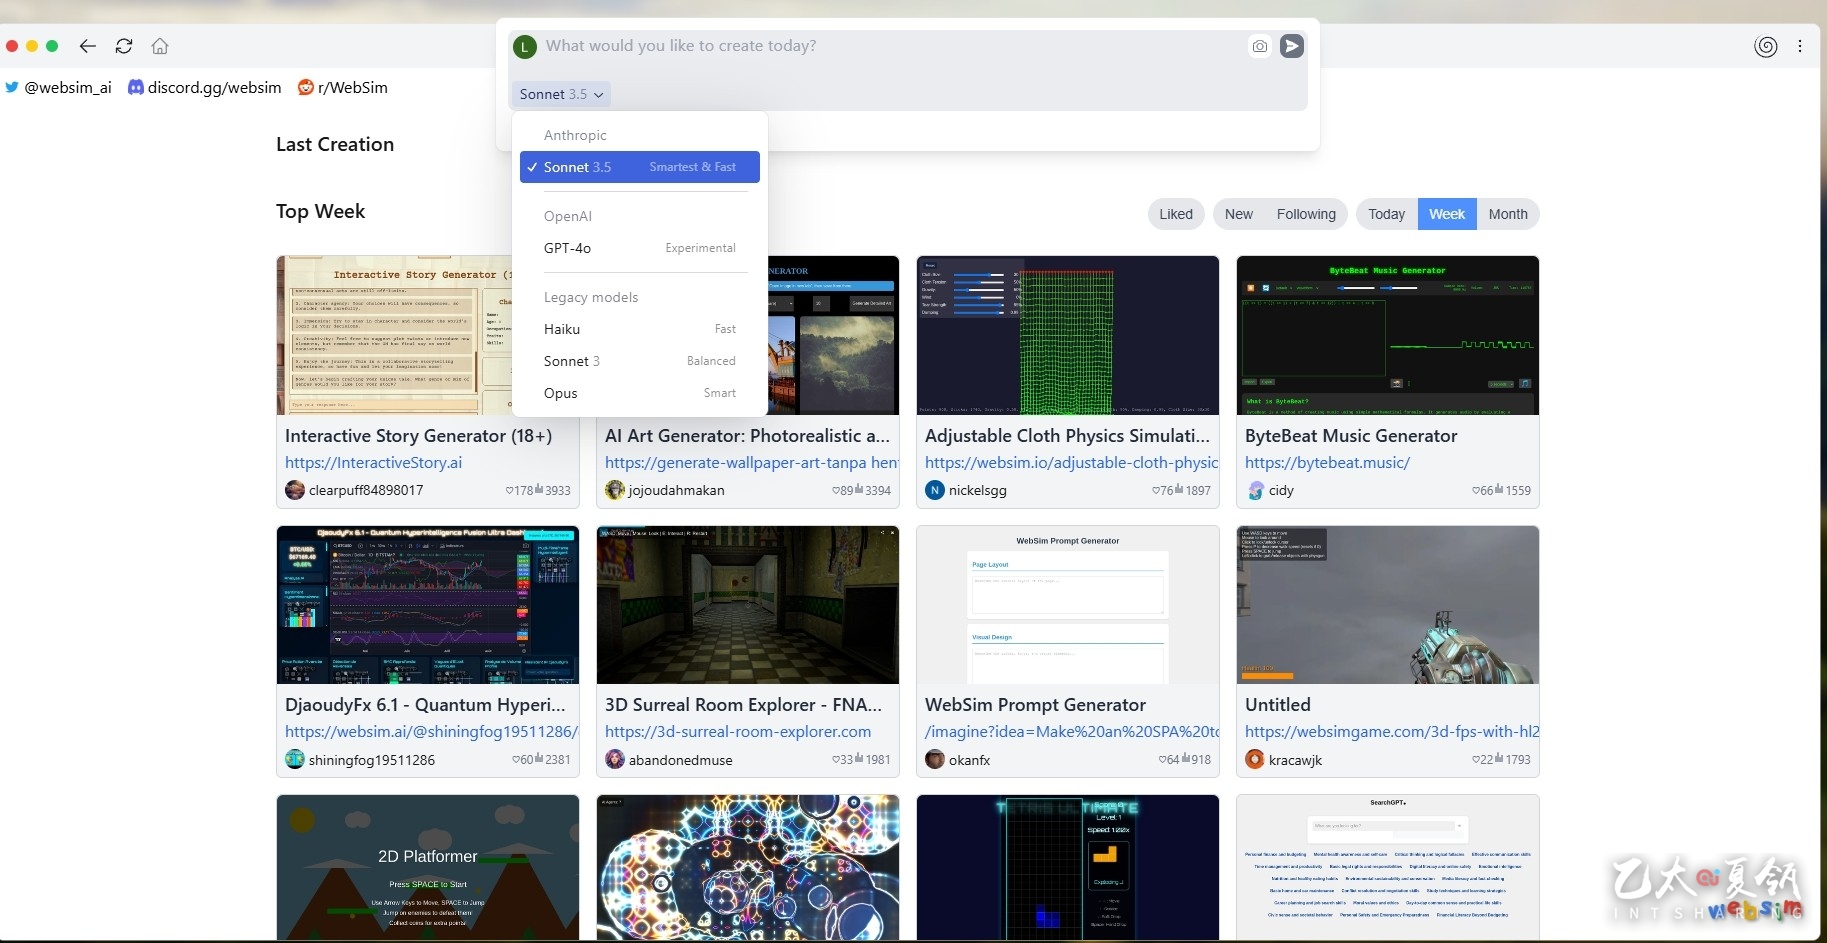Image resolution: width=1827 pixels, height=943 pixels.
Task: Like the Interactive Story Generator heart count
Action: point(519,491)
